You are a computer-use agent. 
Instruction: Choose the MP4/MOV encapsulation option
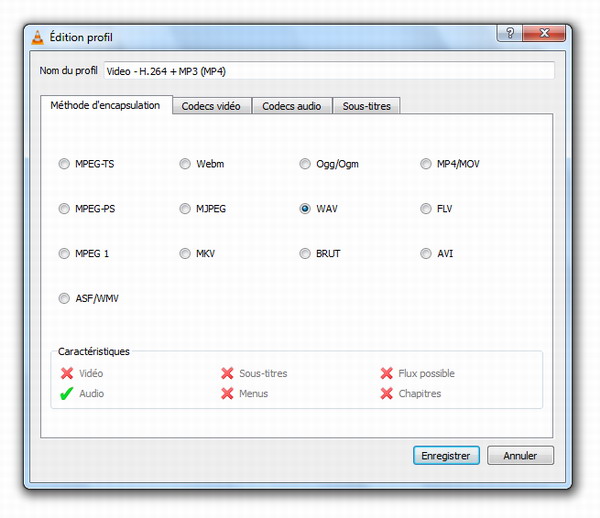[x=427, y=164]
